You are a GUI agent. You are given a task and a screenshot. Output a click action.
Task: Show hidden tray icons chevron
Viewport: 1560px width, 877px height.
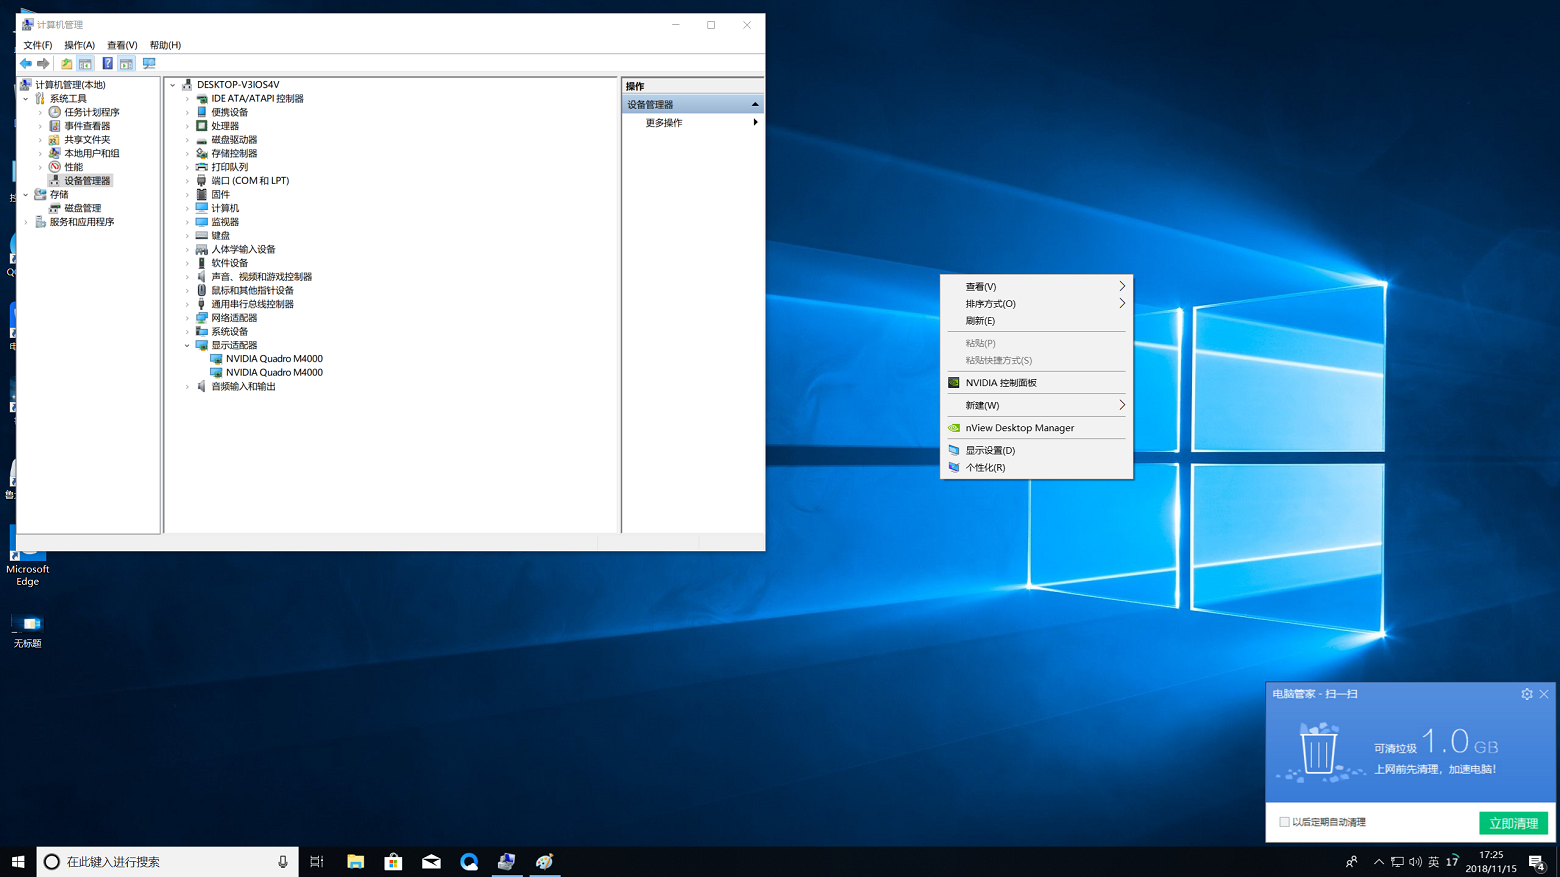pos(1379,861)
